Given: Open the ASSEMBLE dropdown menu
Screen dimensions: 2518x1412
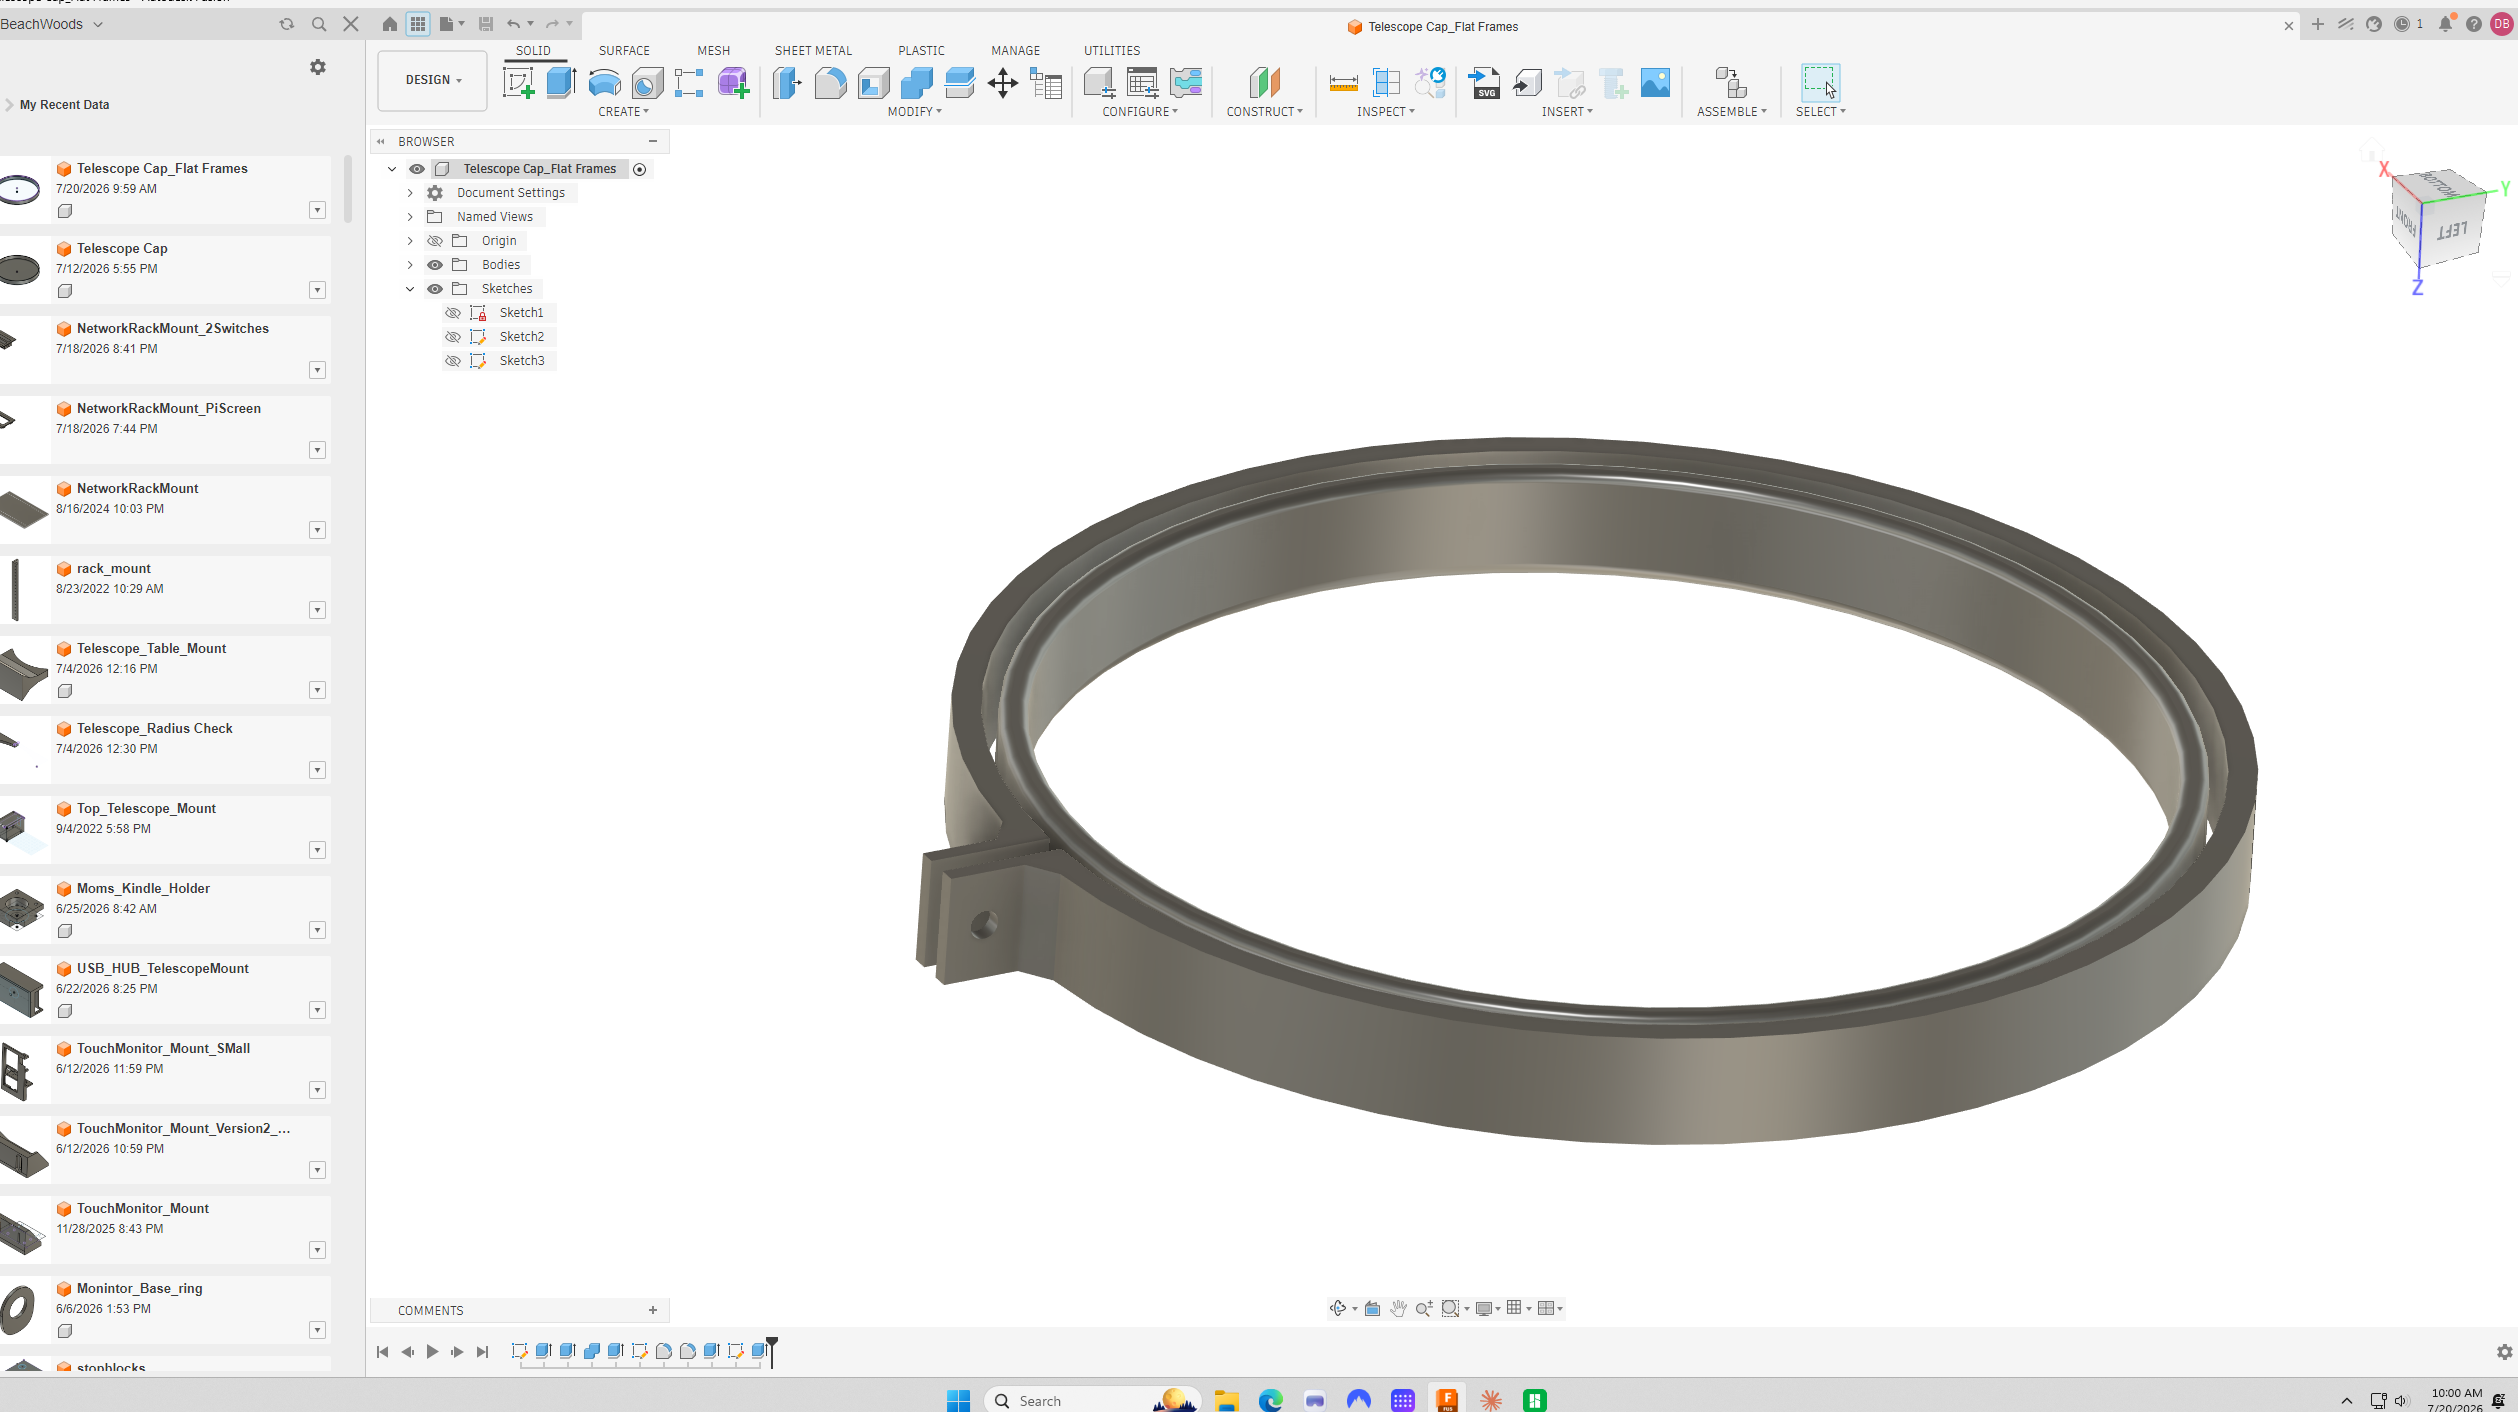Looking at the screenshot, I should [1731, 112].
